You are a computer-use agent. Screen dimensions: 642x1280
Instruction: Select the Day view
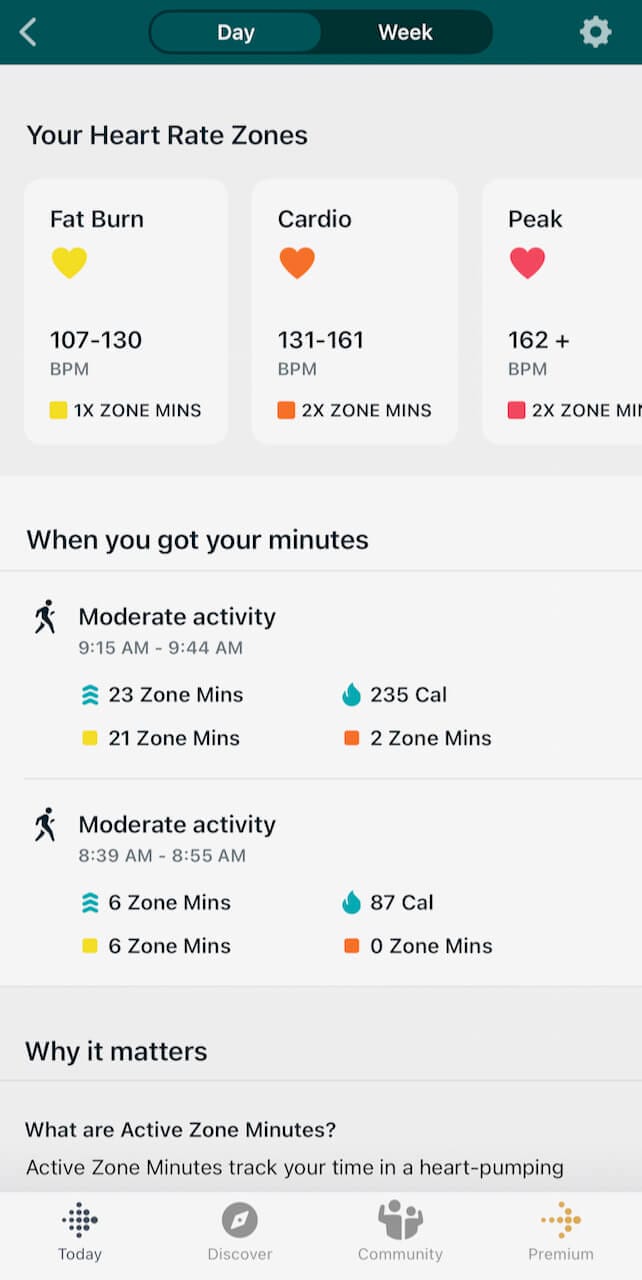point(236,31)
